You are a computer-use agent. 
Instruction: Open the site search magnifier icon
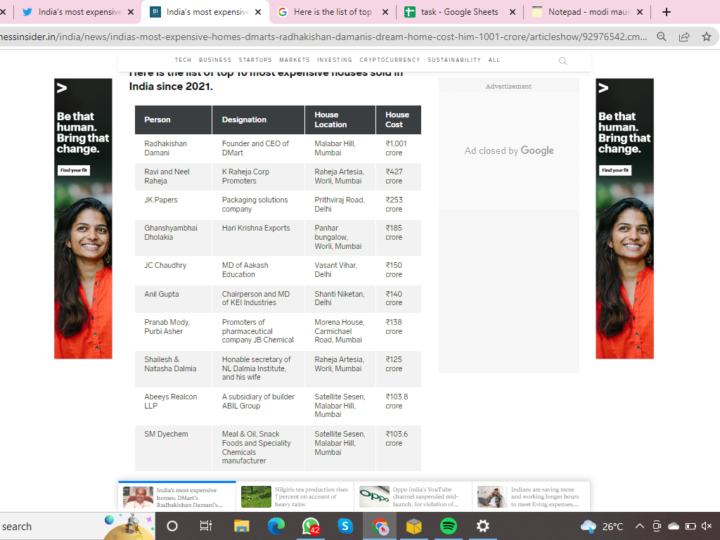click(563, 60)
